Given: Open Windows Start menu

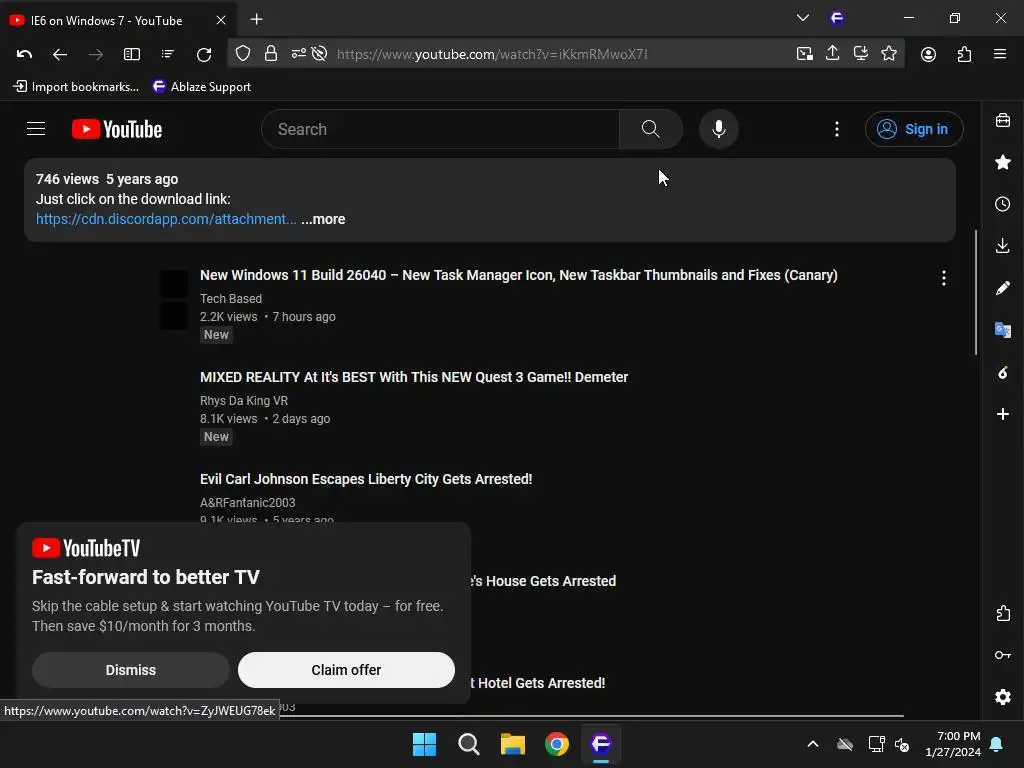Looking at the screenshot, I should click(x=424, y=744).
